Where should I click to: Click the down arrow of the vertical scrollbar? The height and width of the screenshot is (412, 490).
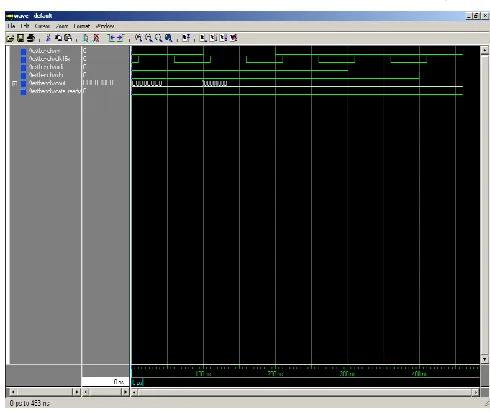coord(484,359)
